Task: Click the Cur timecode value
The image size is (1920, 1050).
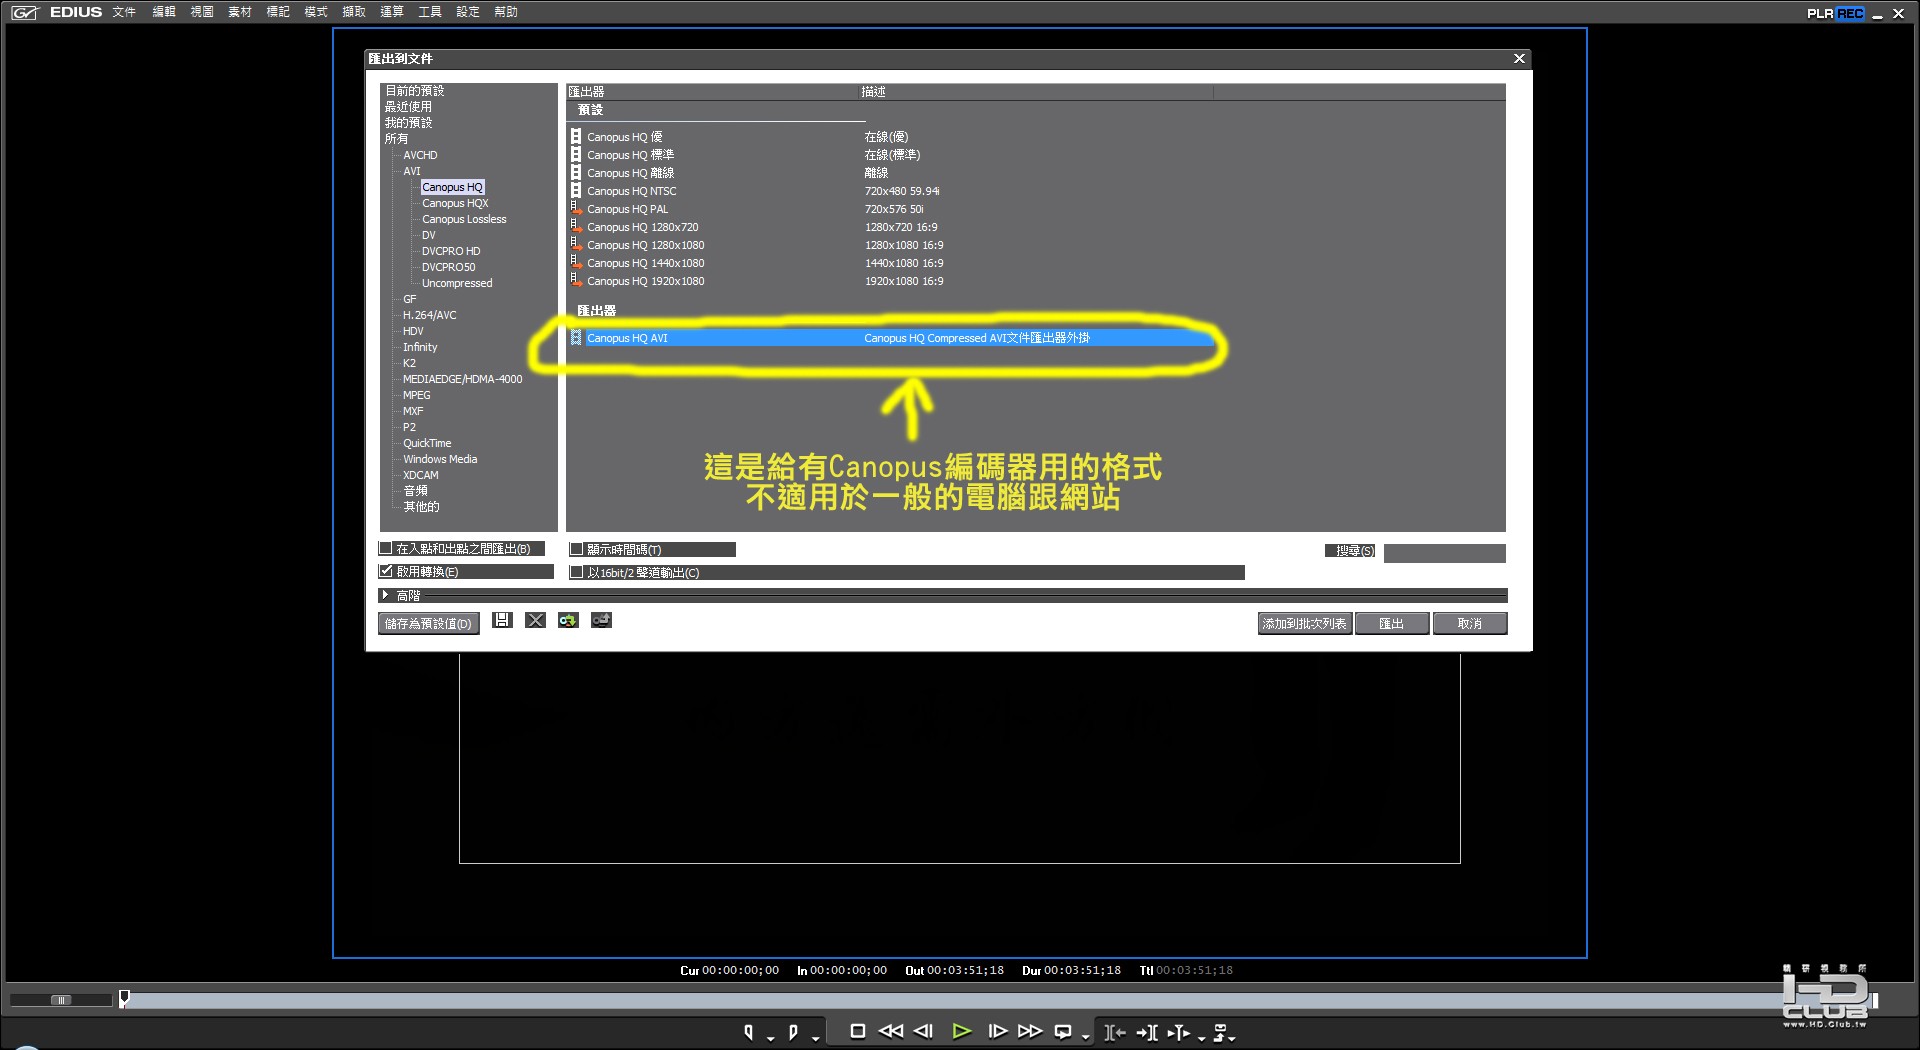Action: coord(740,970)
